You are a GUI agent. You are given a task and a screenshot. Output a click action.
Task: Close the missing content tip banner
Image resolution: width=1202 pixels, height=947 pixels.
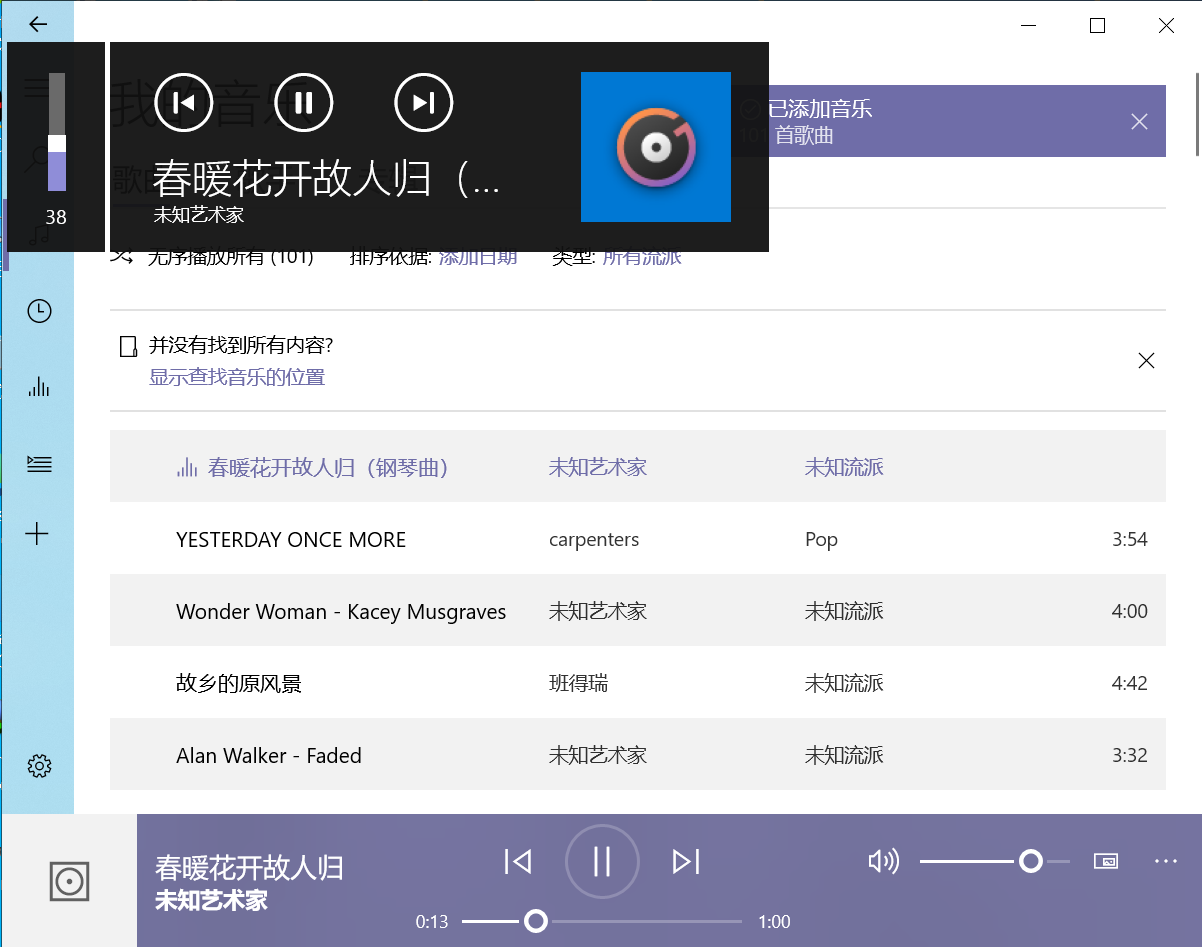click(1147, 361)
